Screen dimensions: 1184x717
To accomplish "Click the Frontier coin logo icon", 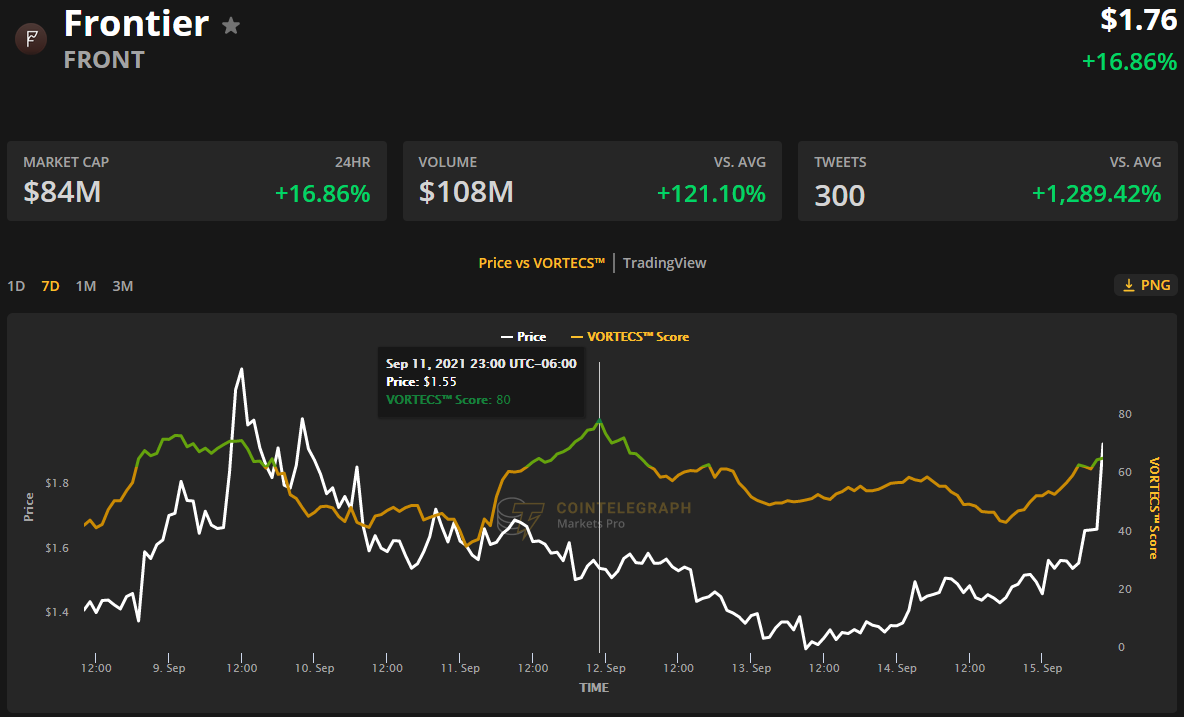I will (x=31, y=39).
